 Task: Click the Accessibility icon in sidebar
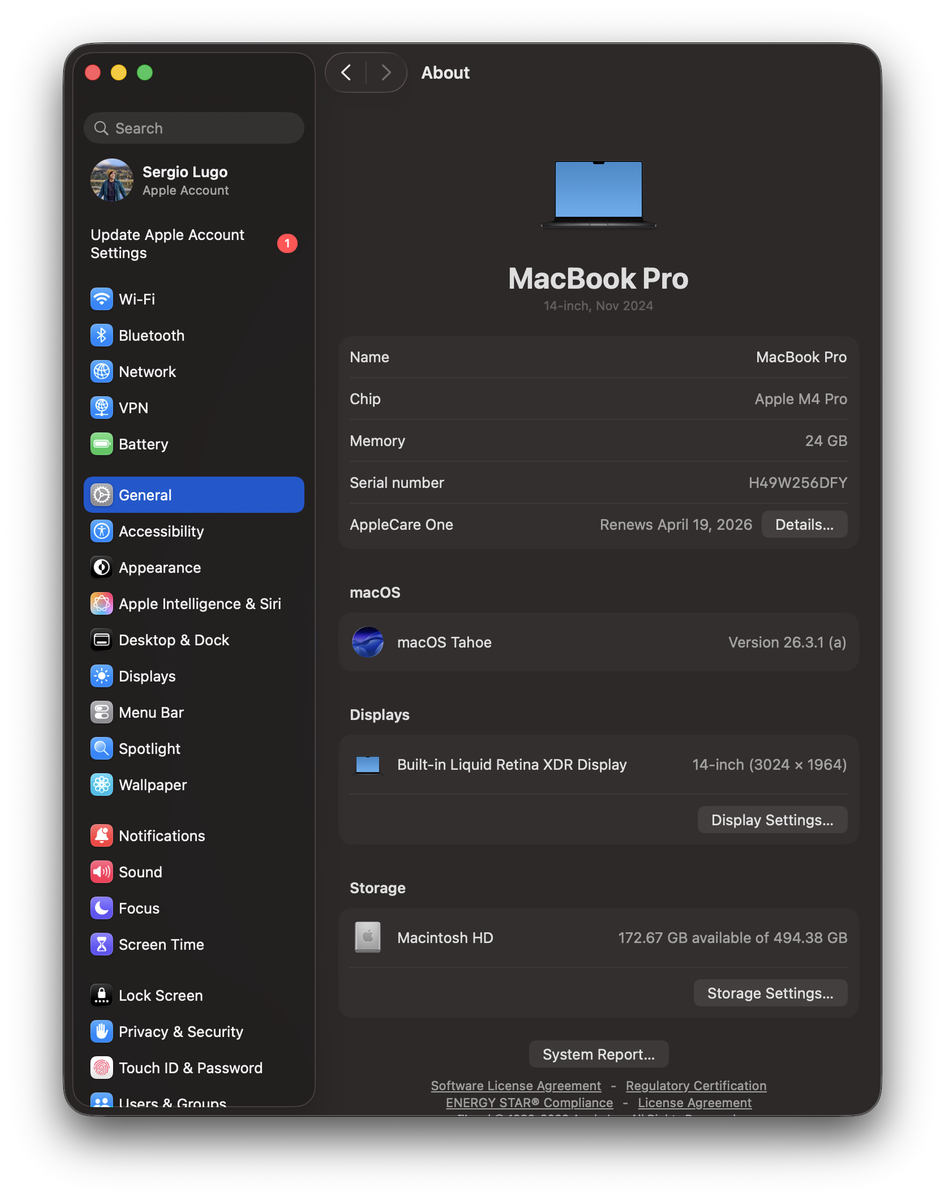pos(101,531)
